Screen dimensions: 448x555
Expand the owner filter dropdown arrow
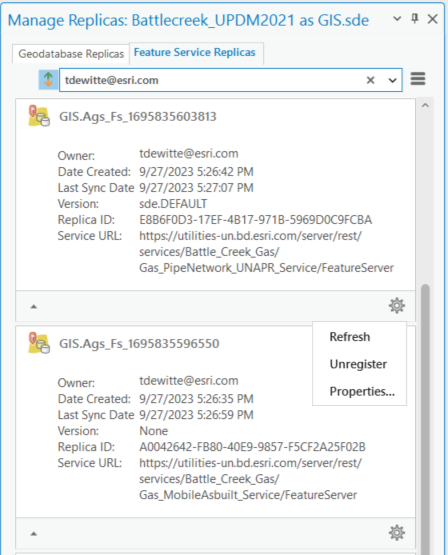click(x=392, y=81)
